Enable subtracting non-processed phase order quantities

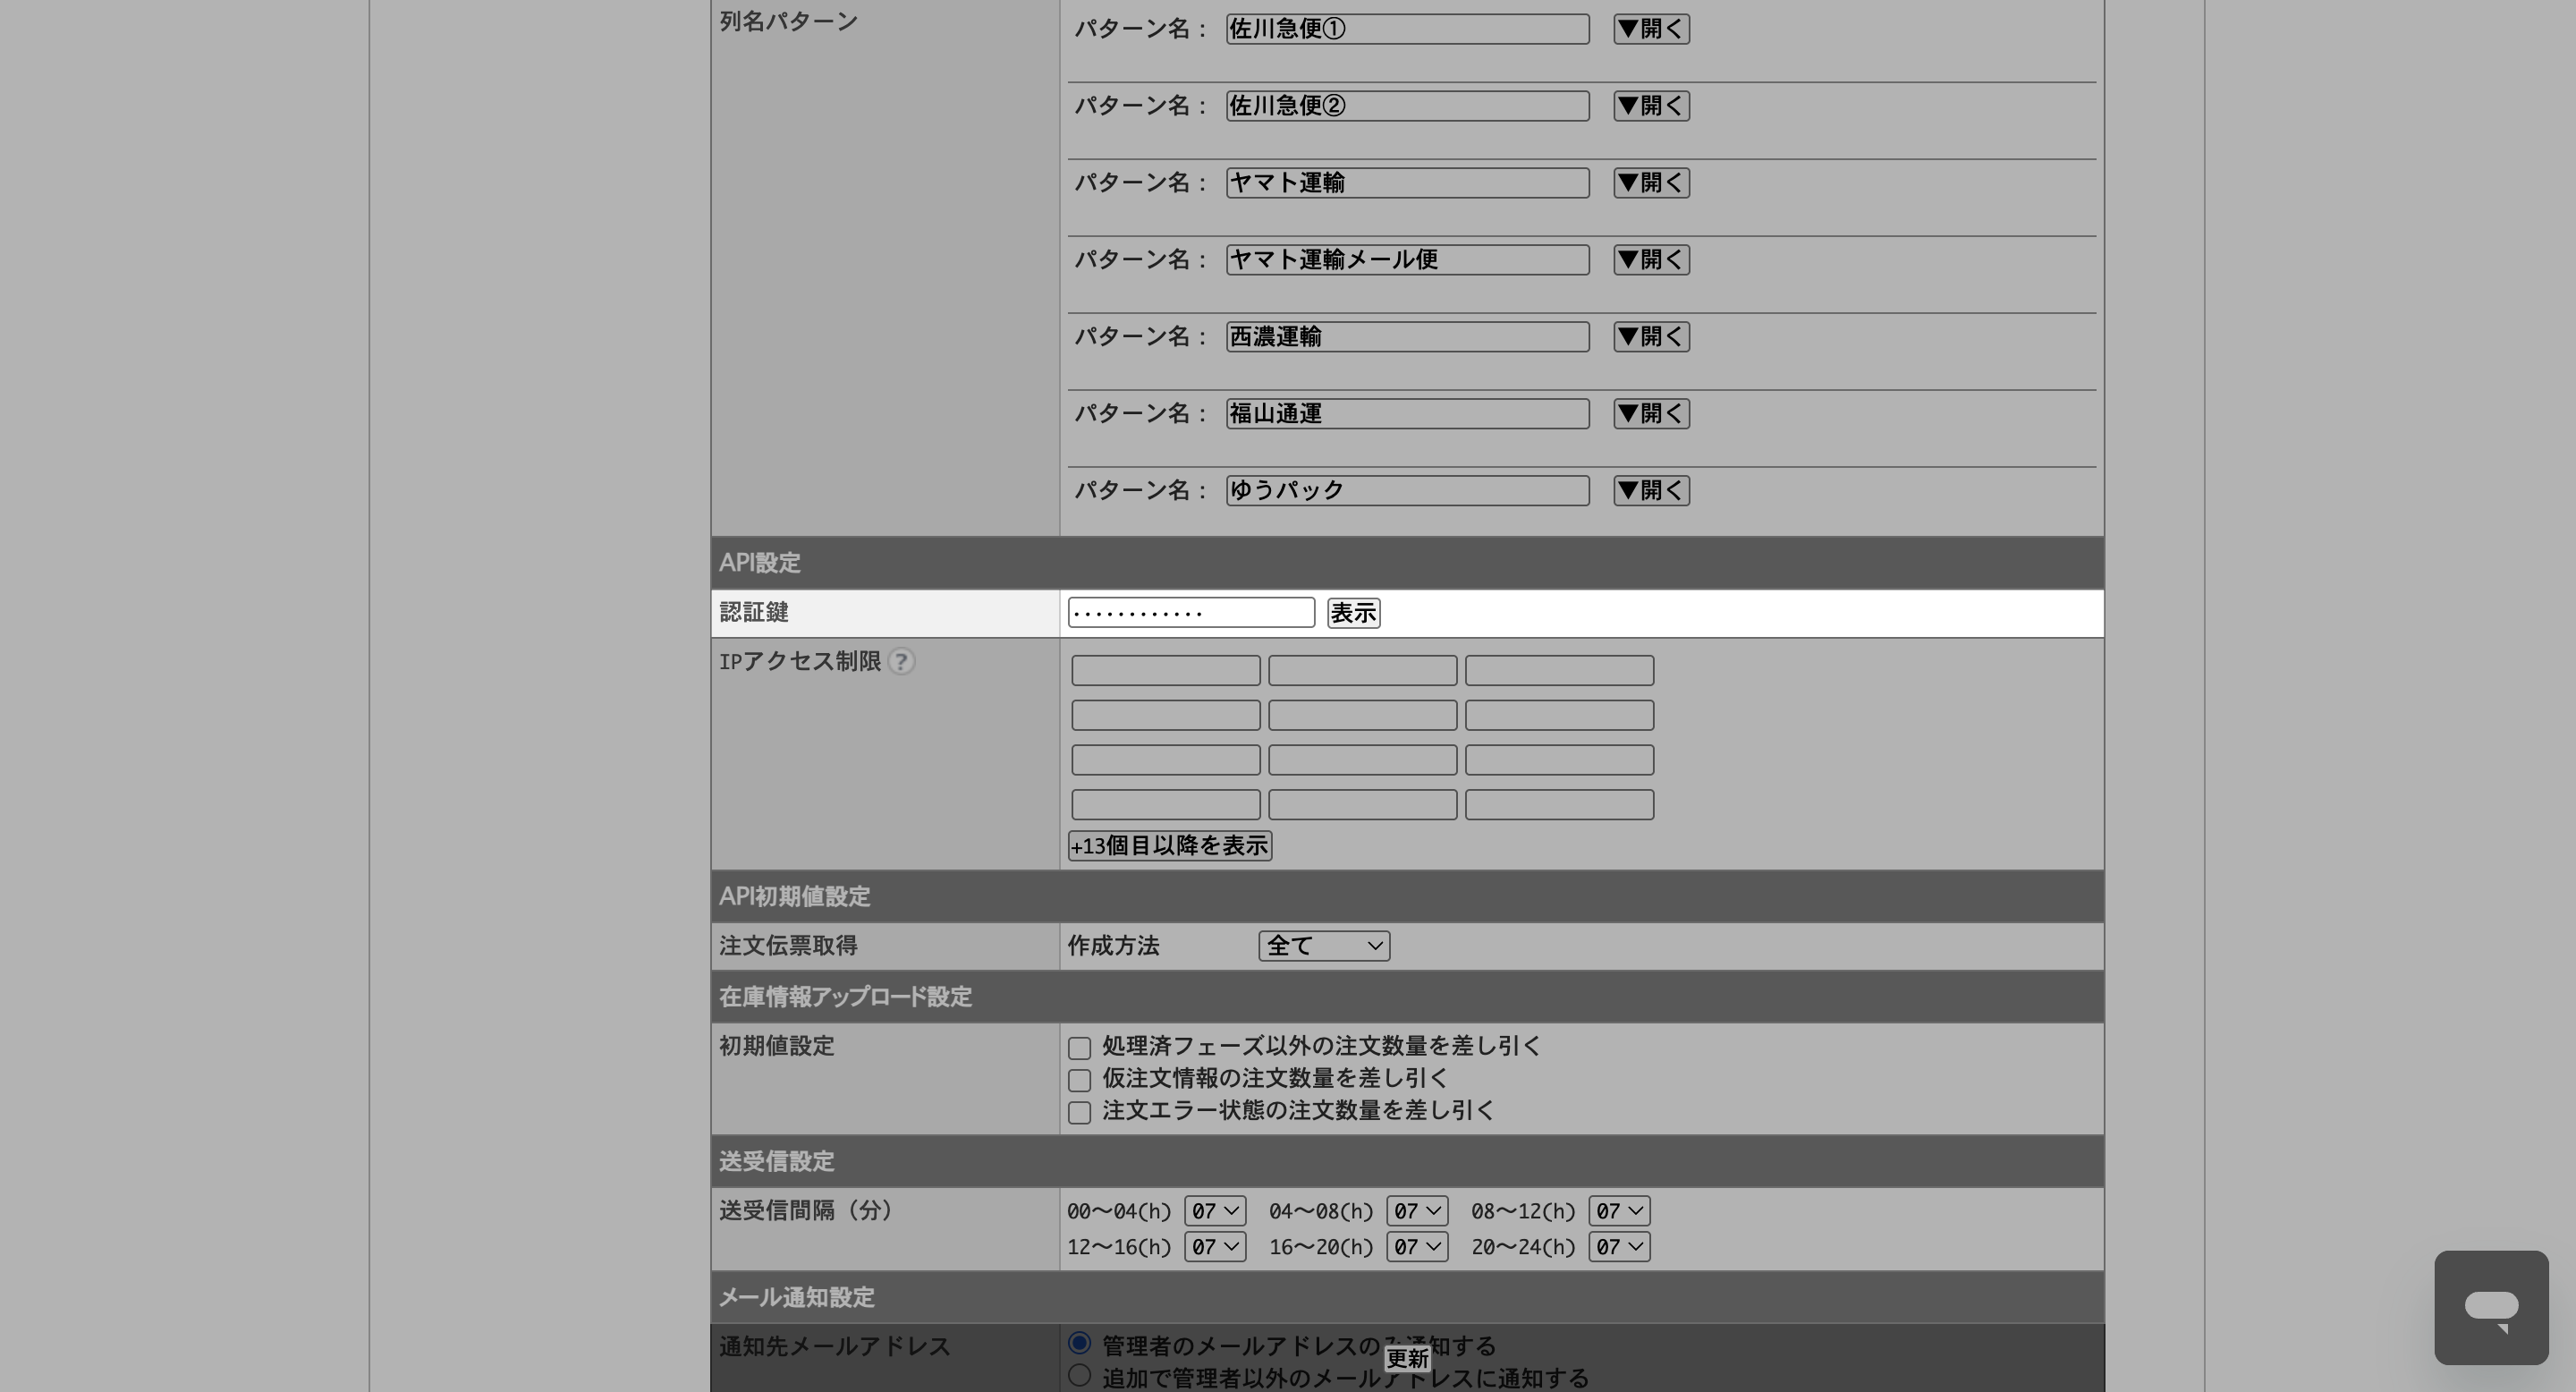(1079, 1048)
